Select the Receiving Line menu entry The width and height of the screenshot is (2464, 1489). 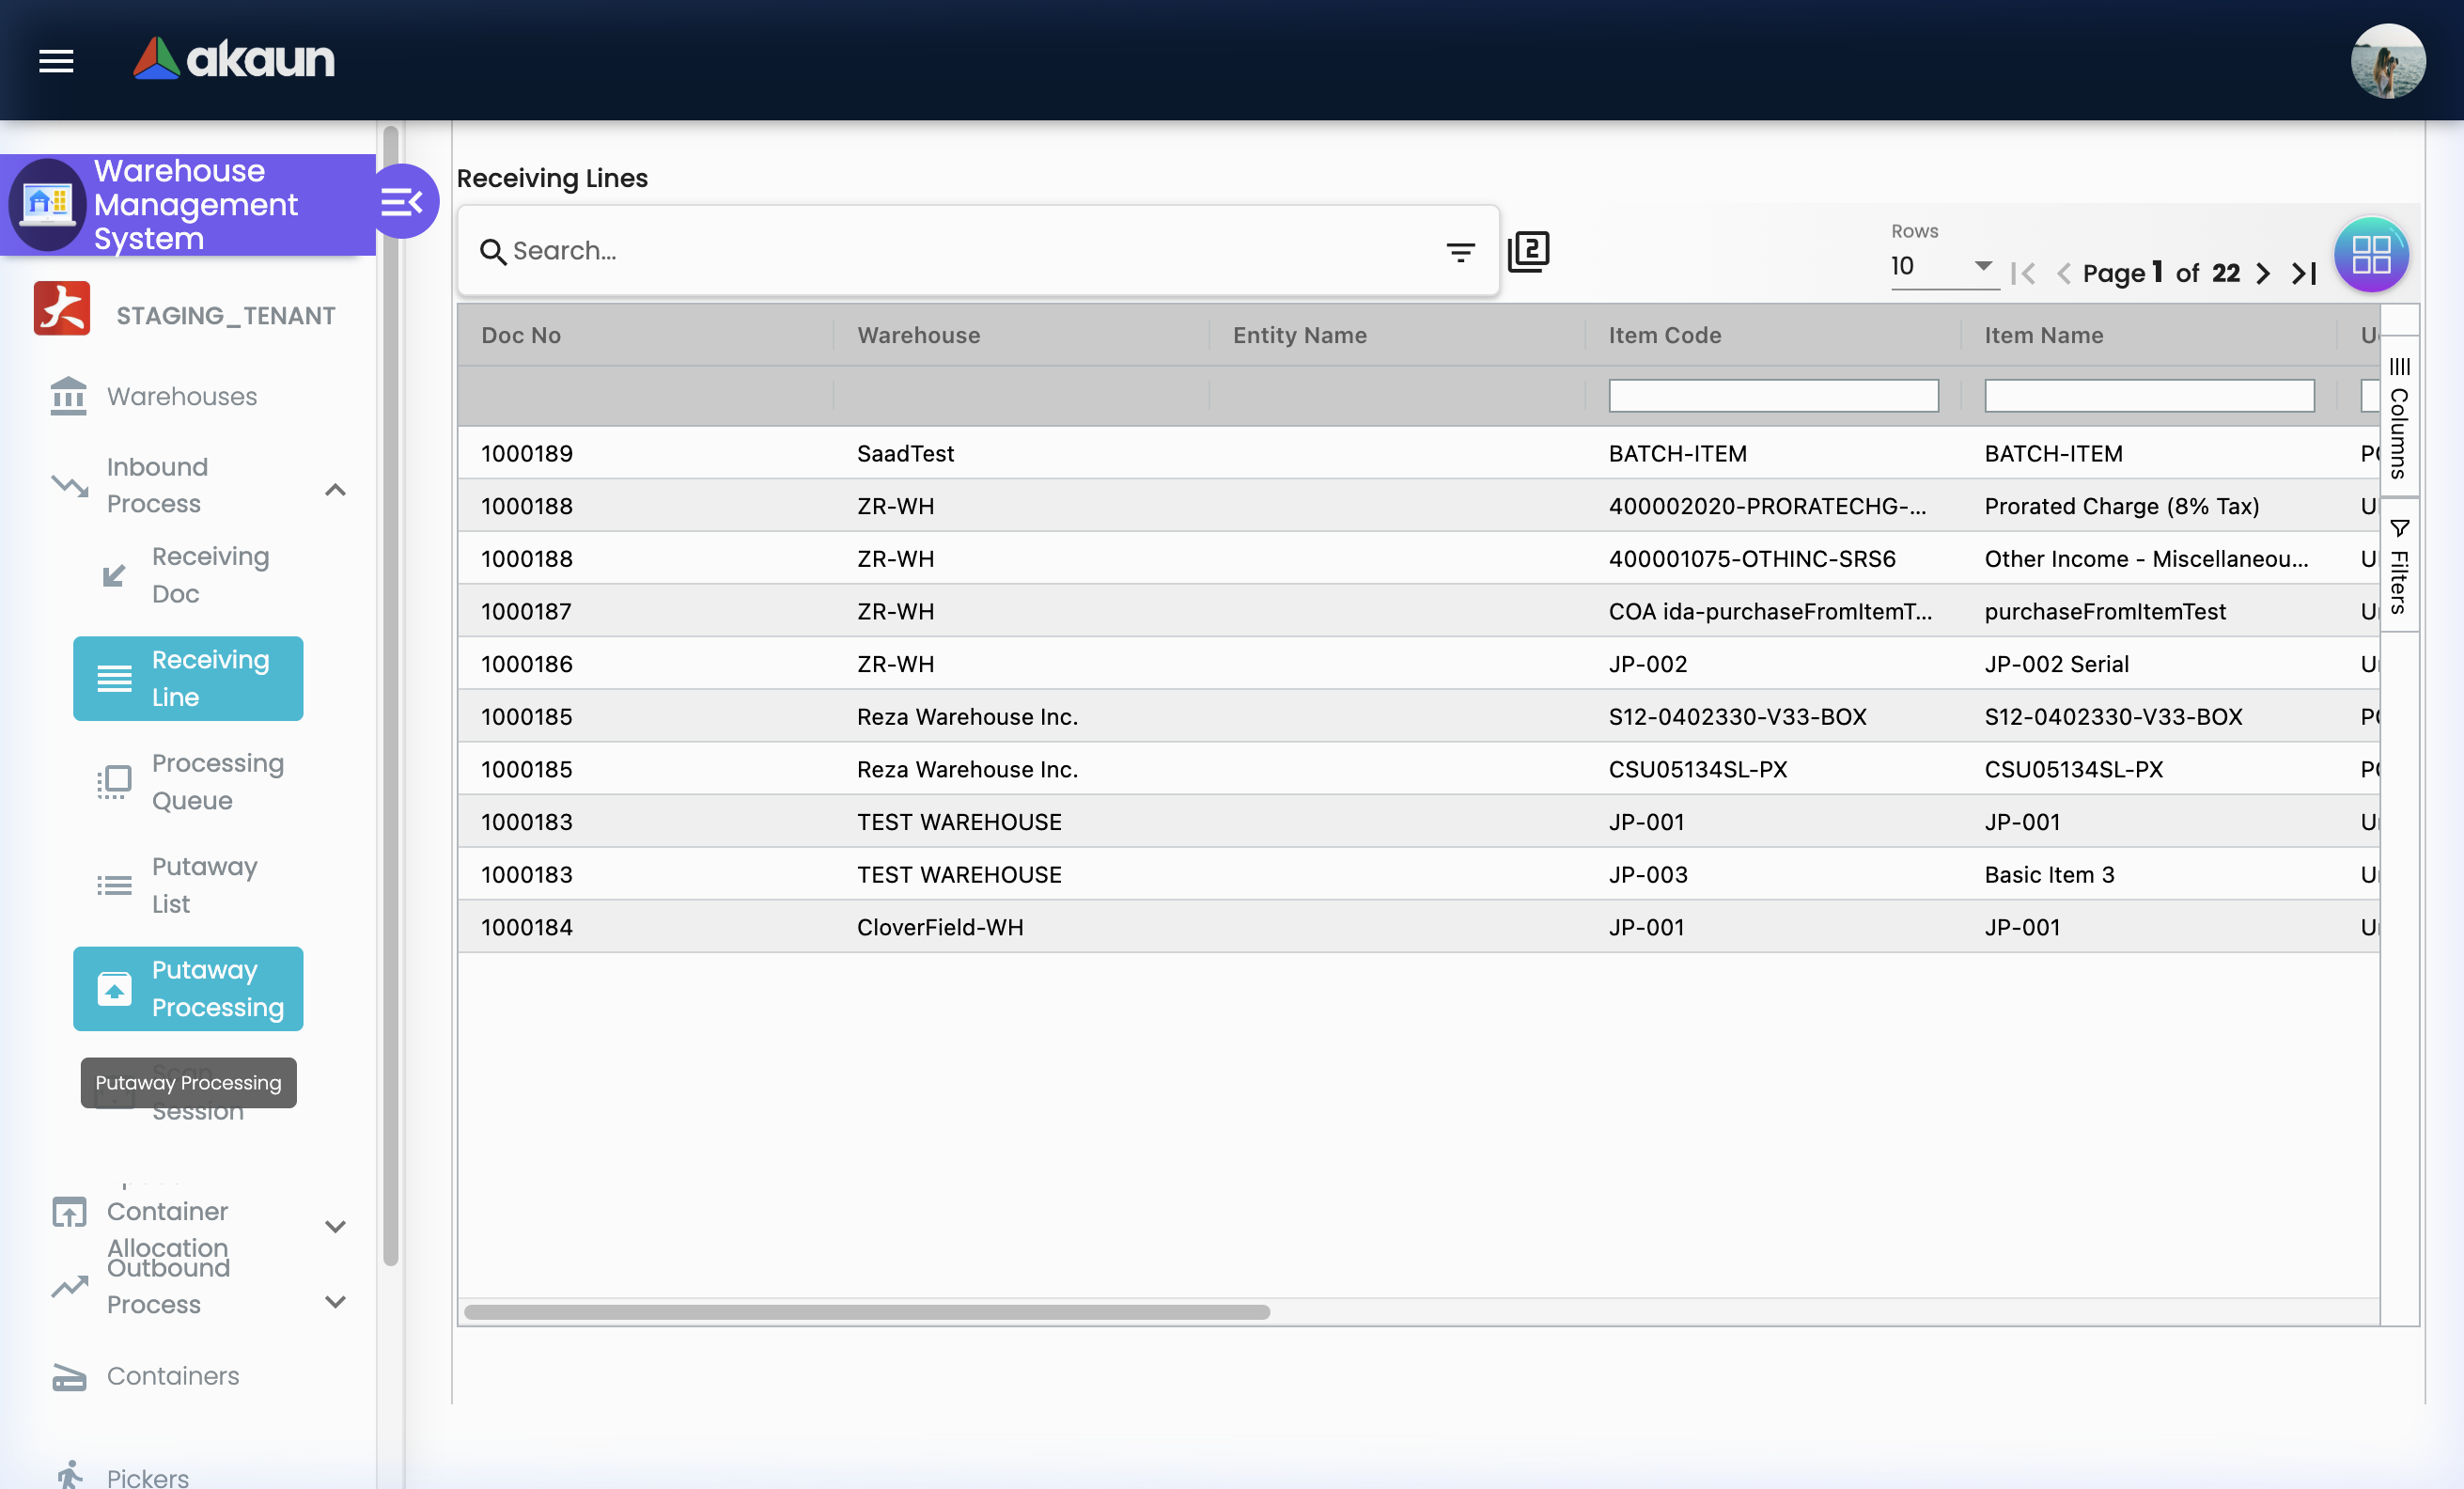click(x=188, y=678)
